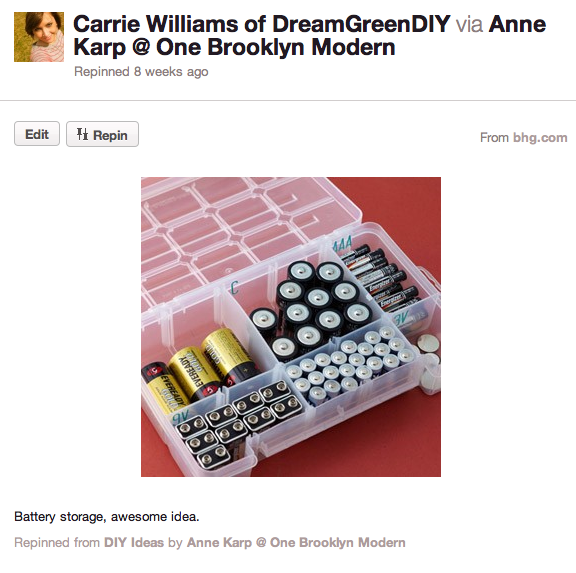Image resolution: width=576 pixels, height=573 pixels.
Task: Click the Energizer AAA batteries in the photo
Action: pos(378,279)
